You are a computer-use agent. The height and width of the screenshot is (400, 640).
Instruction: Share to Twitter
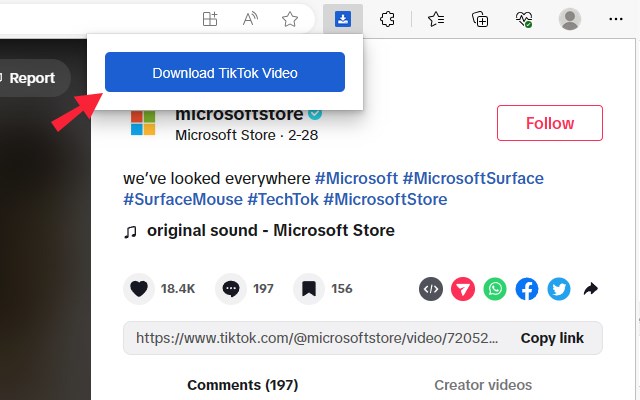pos(559,289)
